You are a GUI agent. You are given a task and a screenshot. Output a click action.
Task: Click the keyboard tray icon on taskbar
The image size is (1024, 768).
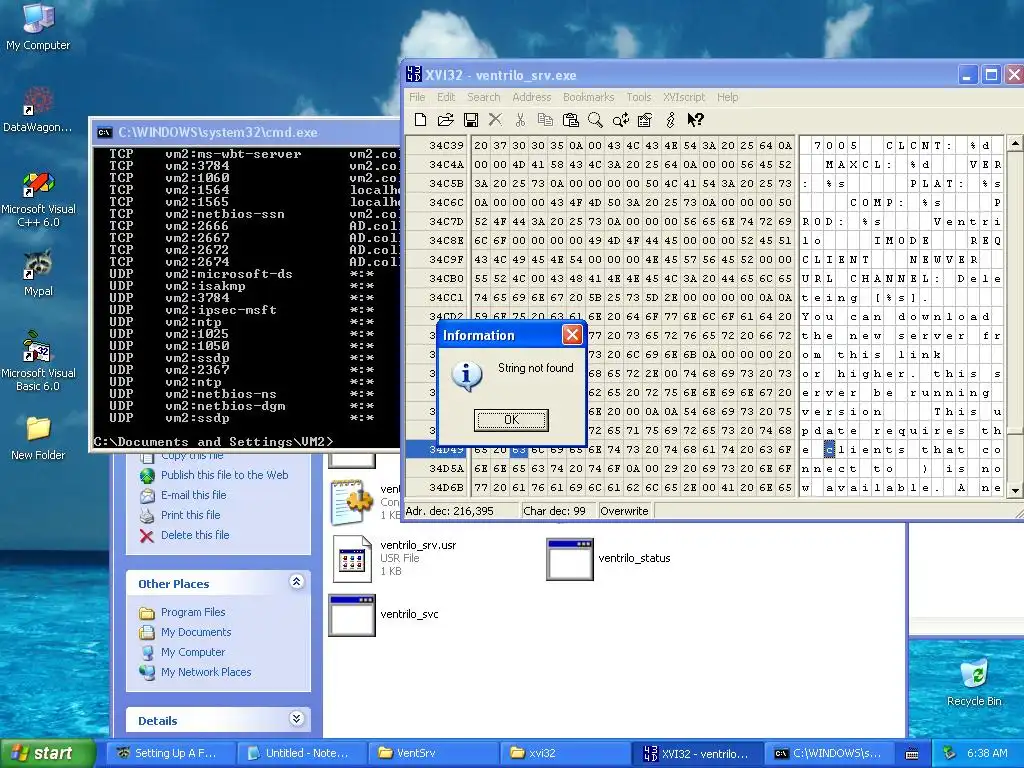tap(912, 754)
